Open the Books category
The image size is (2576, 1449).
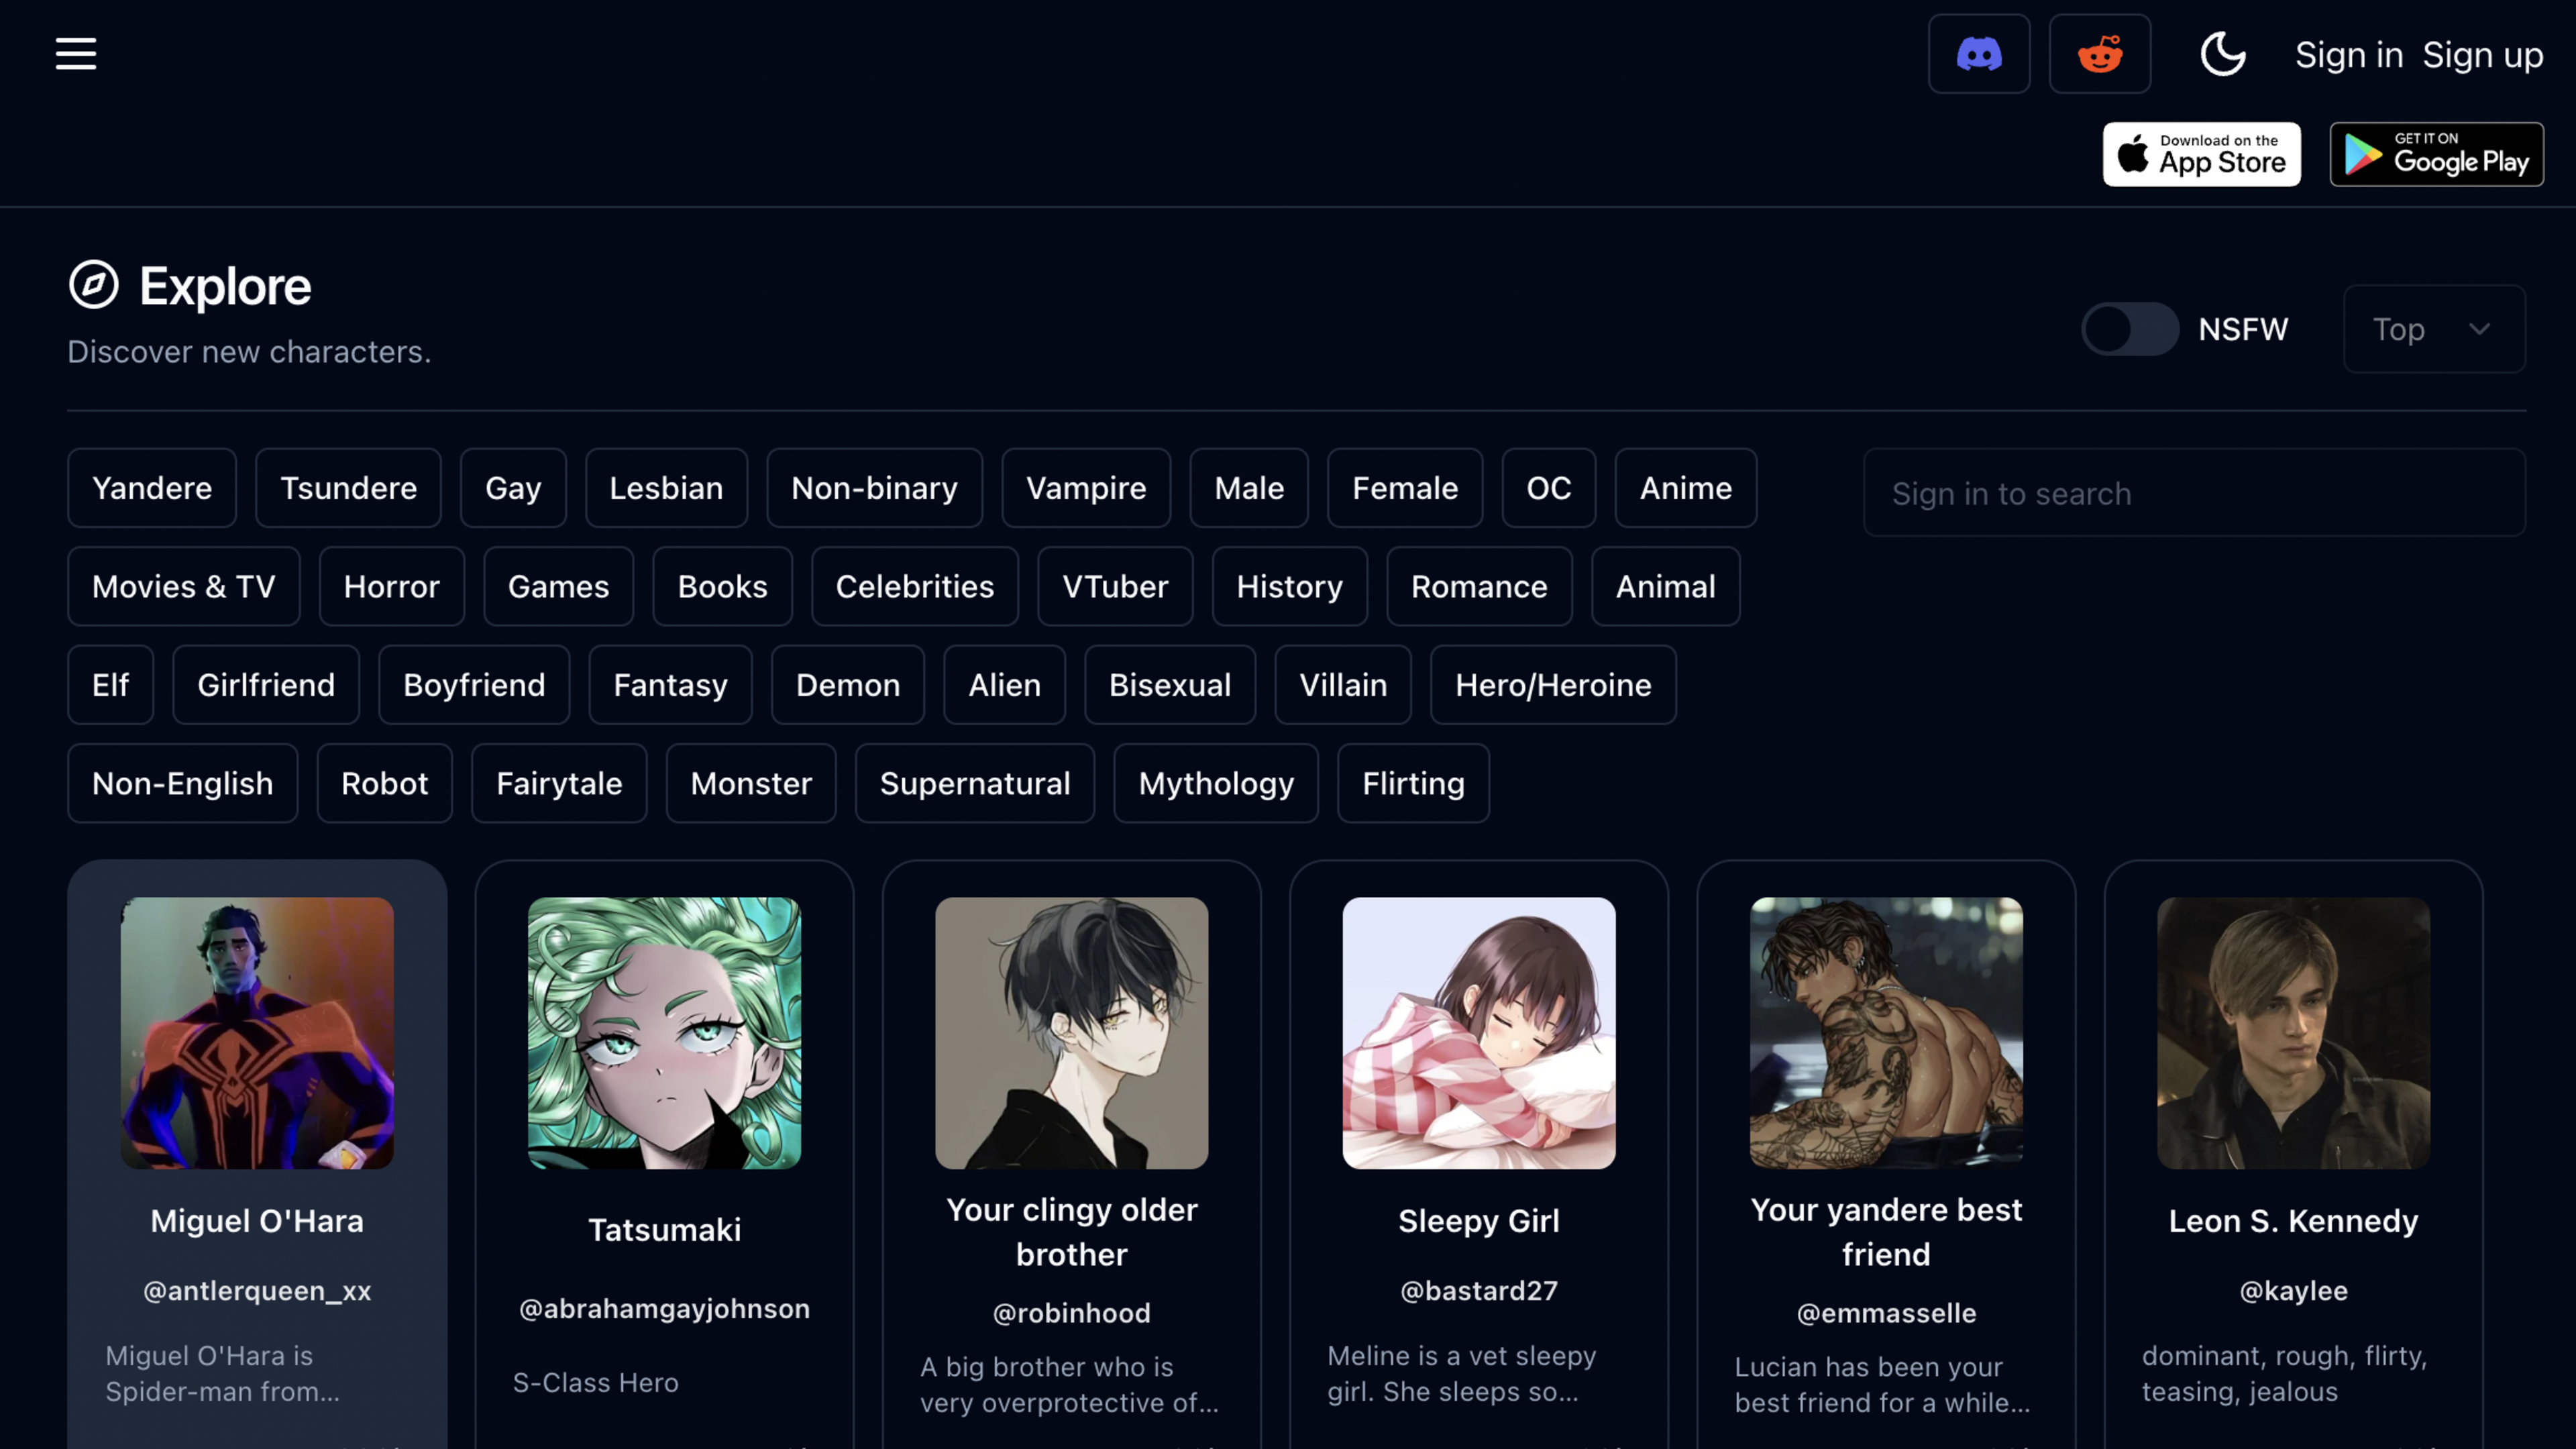[722, 586]
